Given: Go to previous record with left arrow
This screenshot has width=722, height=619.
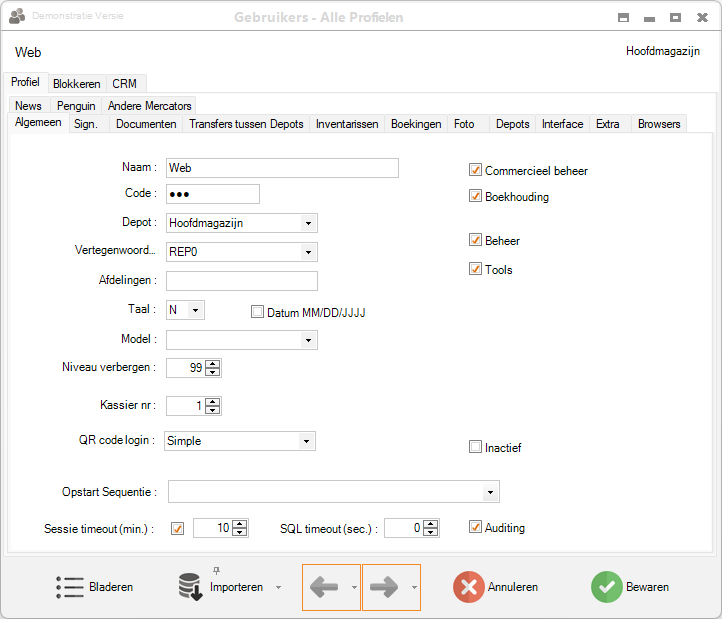Looking at the screenshot, I should (324, 587).
